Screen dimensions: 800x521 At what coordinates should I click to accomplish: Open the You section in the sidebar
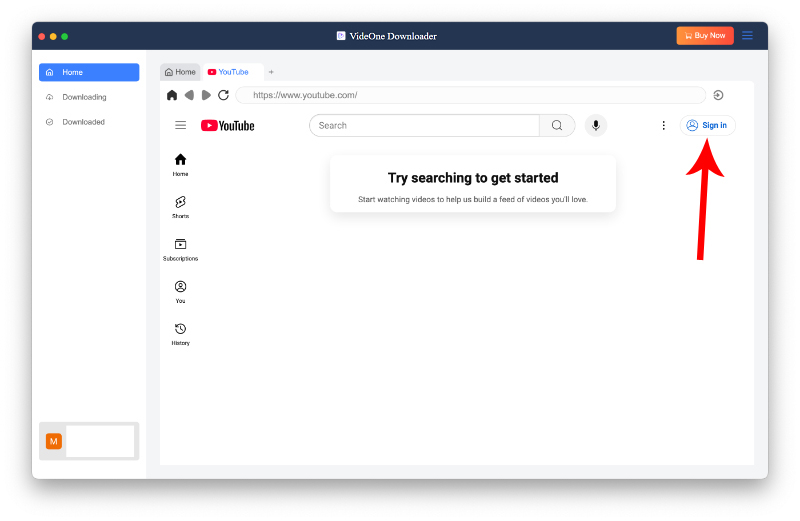pos(180,291)
